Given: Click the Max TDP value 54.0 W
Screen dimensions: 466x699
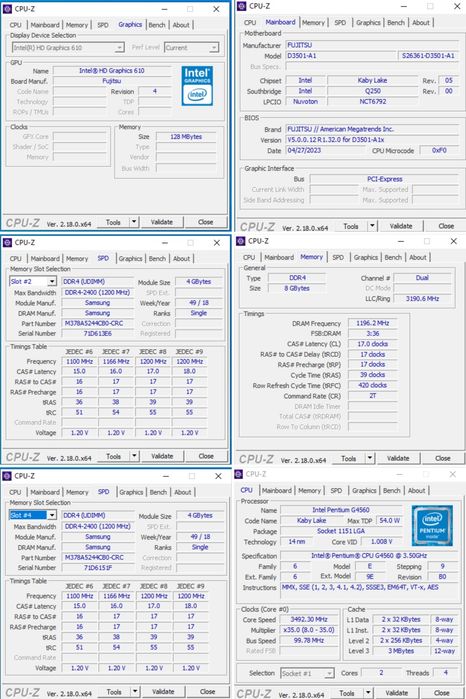Looking at the screenshot, I should coord(389,520).
